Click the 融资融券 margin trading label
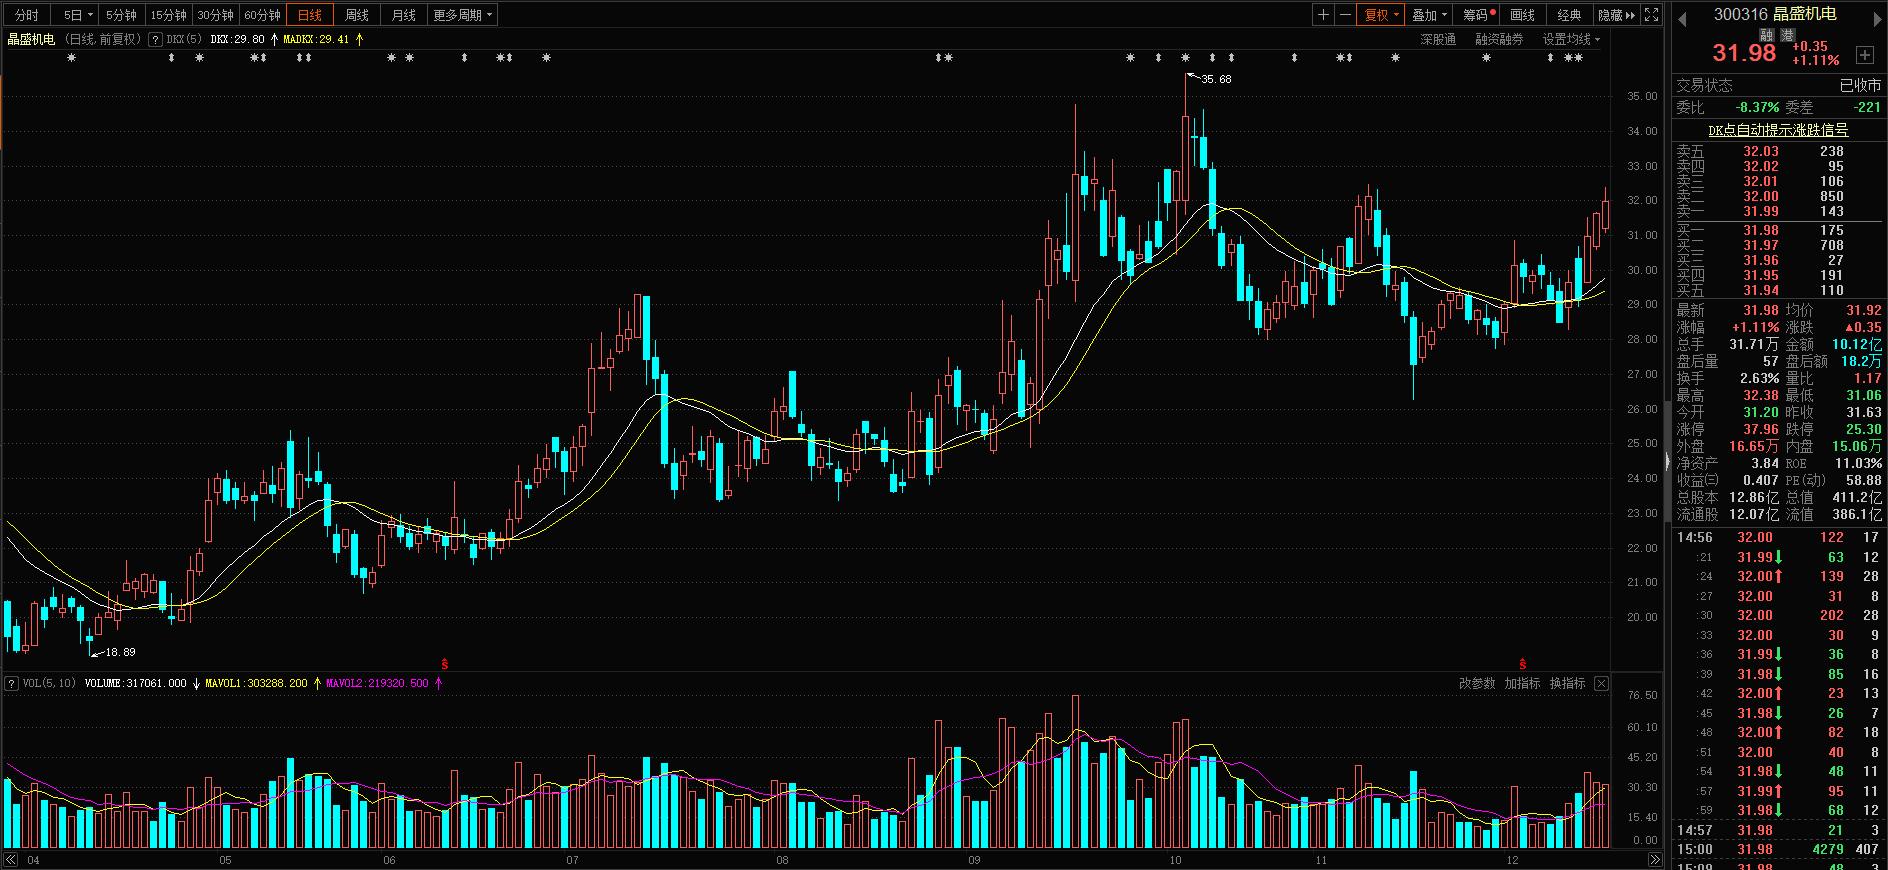This screenshot has width=1888, height=870. pyautogui.click(x=1499, y=40)
